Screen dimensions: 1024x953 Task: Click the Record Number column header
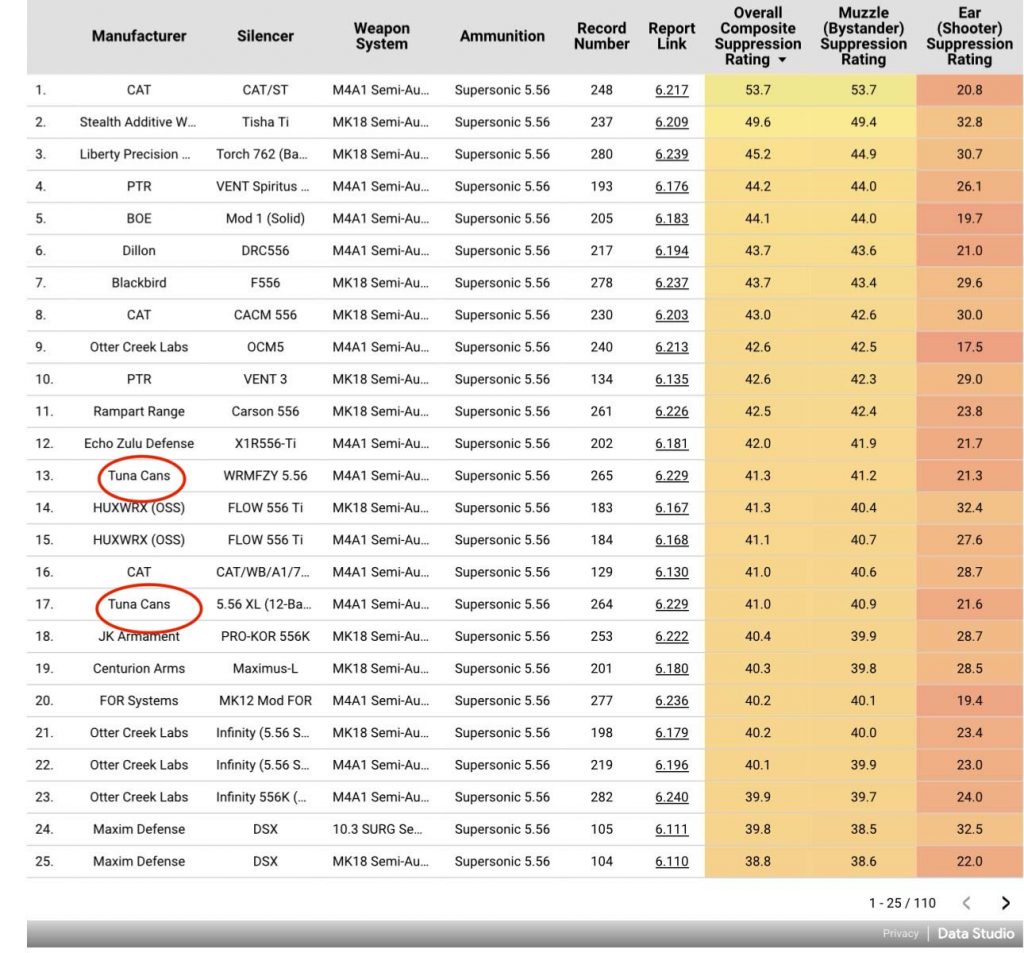601,36
